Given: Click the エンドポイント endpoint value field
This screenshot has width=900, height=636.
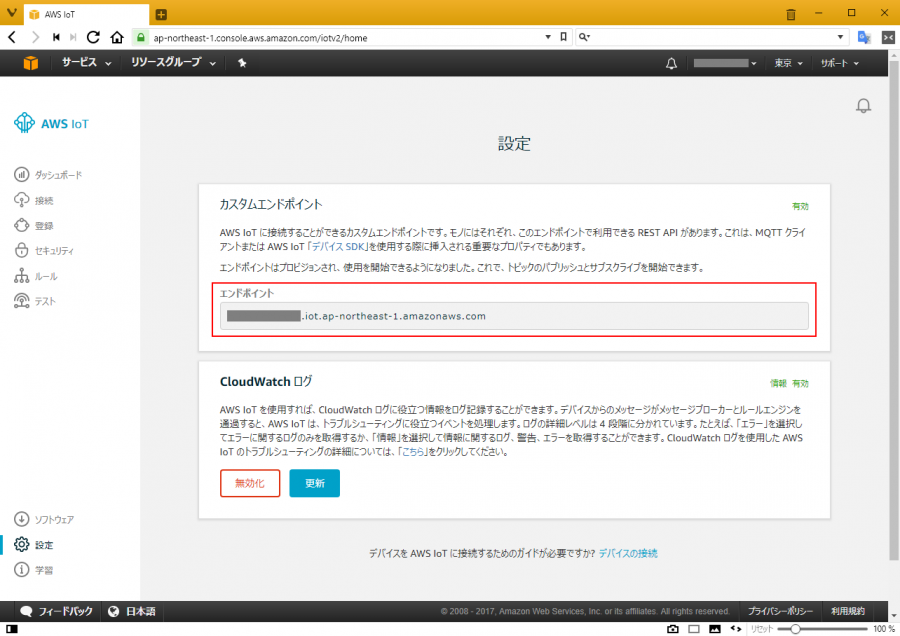Looking at the screenshot, I should click(x=514, y=316).
